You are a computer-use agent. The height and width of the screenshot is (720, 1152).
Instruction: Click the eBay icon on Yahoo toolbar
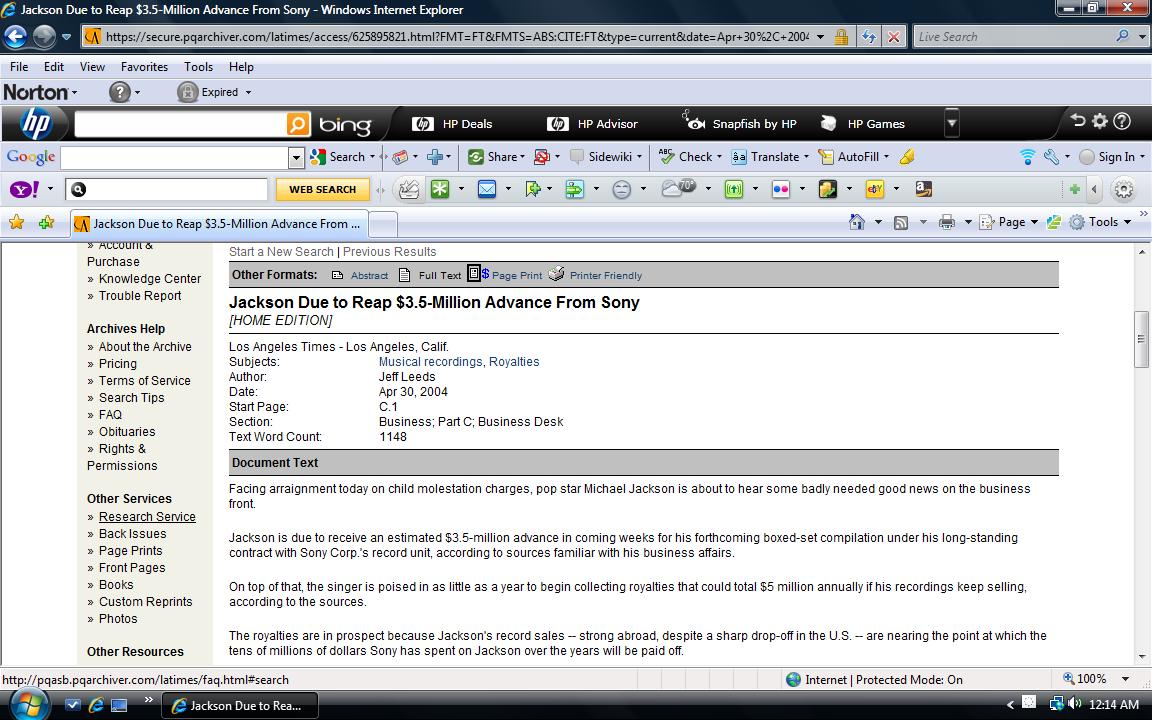(x=874, y=189)
